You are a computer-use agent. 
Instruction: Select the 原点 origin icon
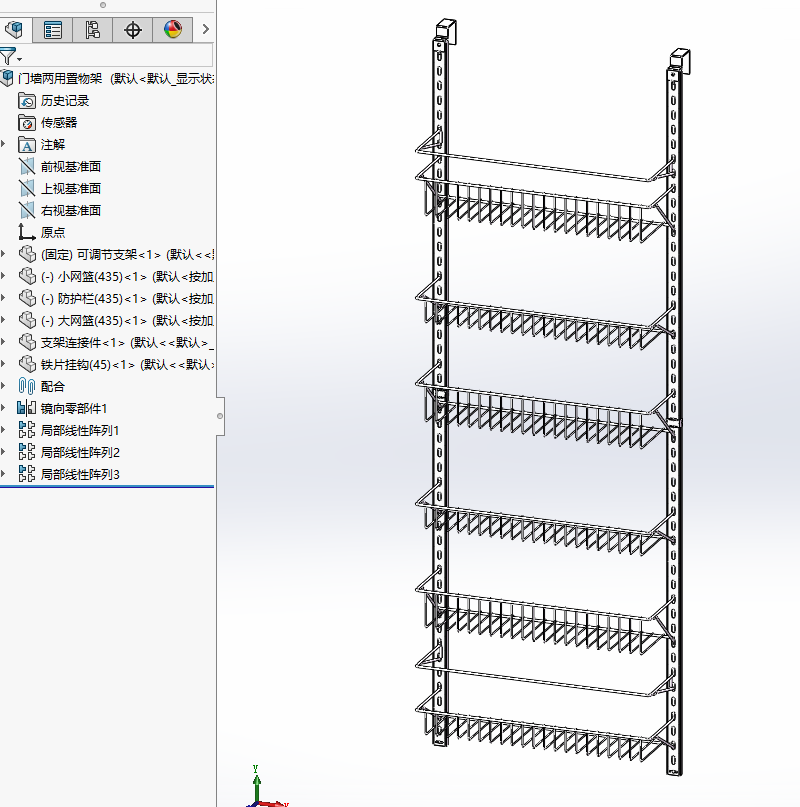[27, 233]
